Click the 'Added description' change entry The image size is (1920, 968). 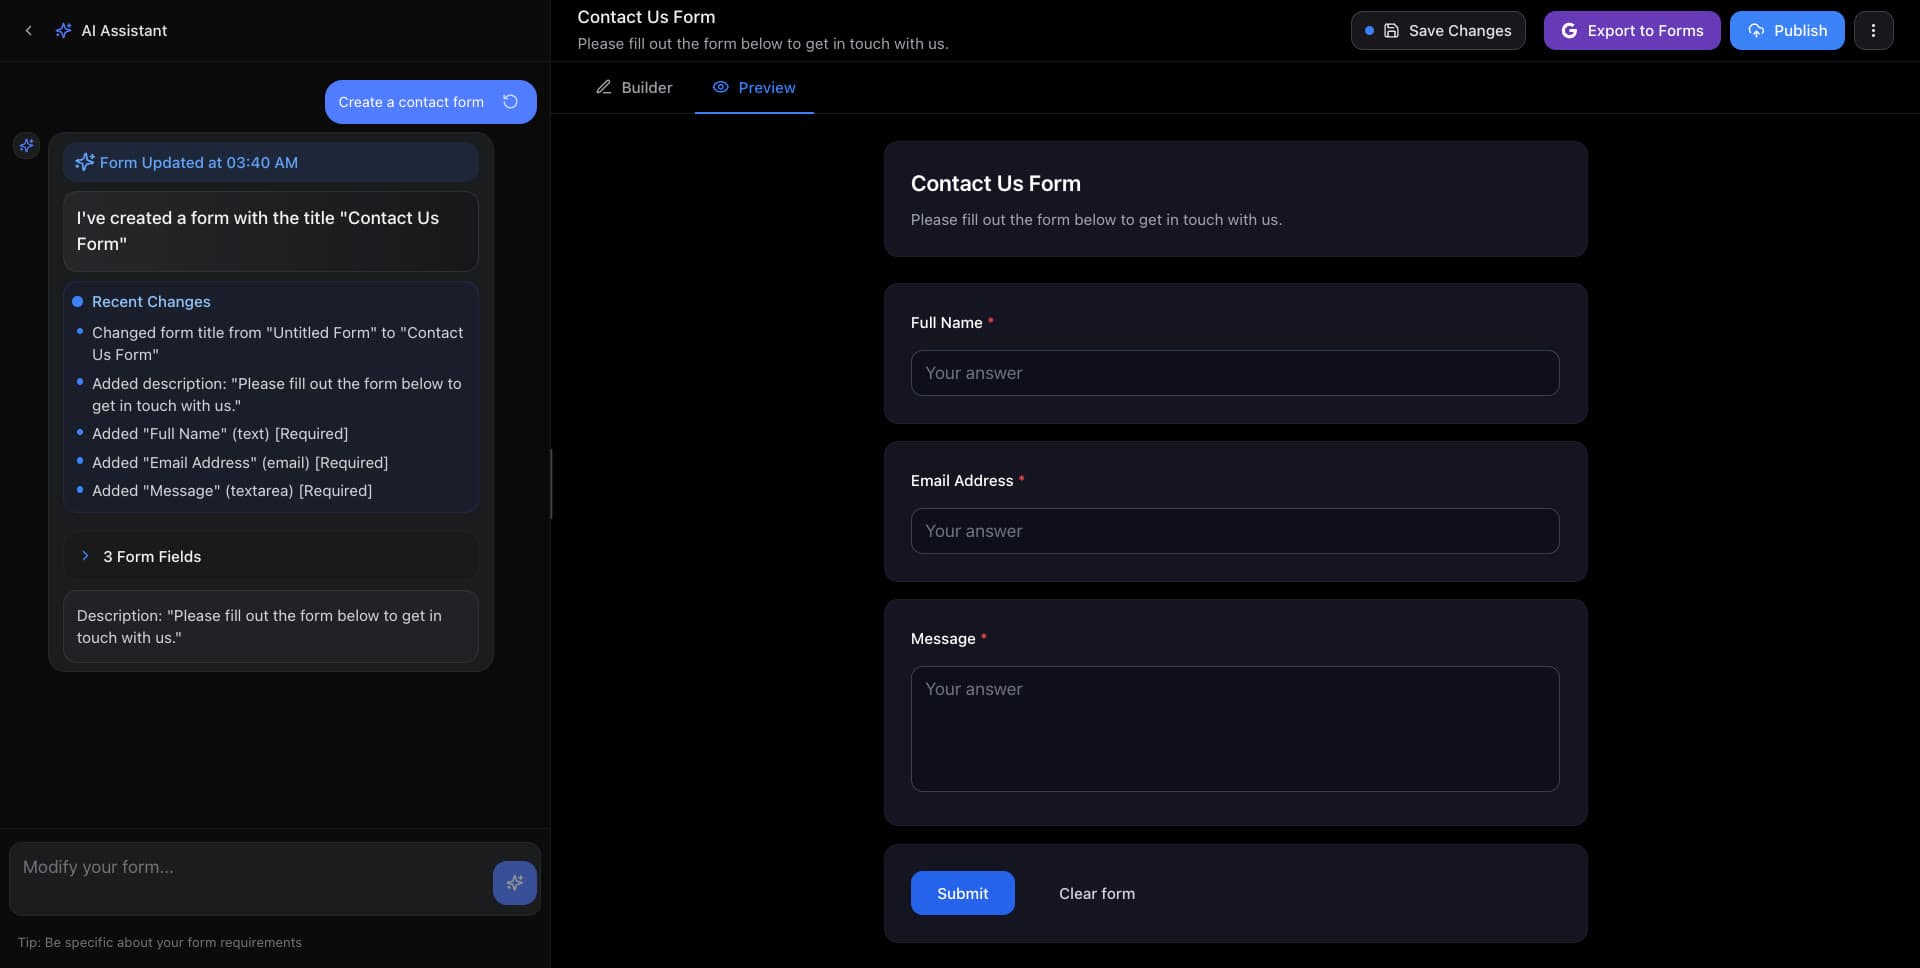277,395
